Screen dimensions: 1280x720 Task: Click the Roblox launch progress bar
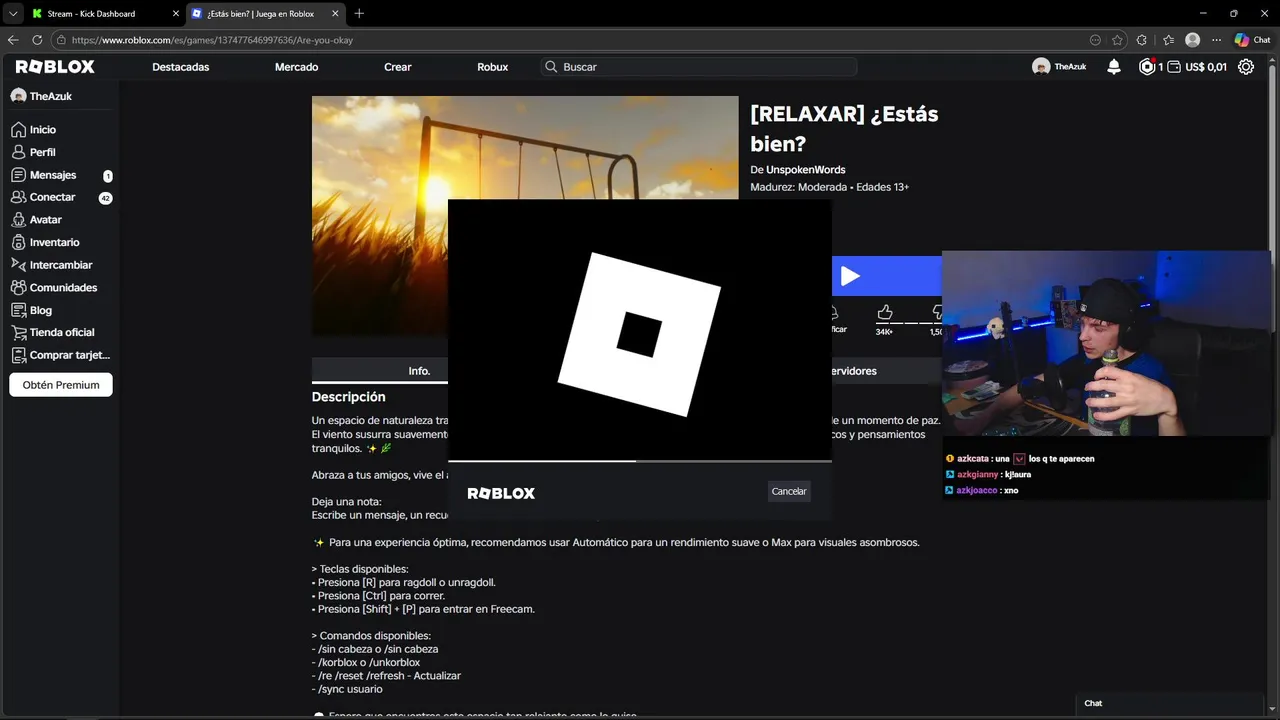click(x=640, y=461)
